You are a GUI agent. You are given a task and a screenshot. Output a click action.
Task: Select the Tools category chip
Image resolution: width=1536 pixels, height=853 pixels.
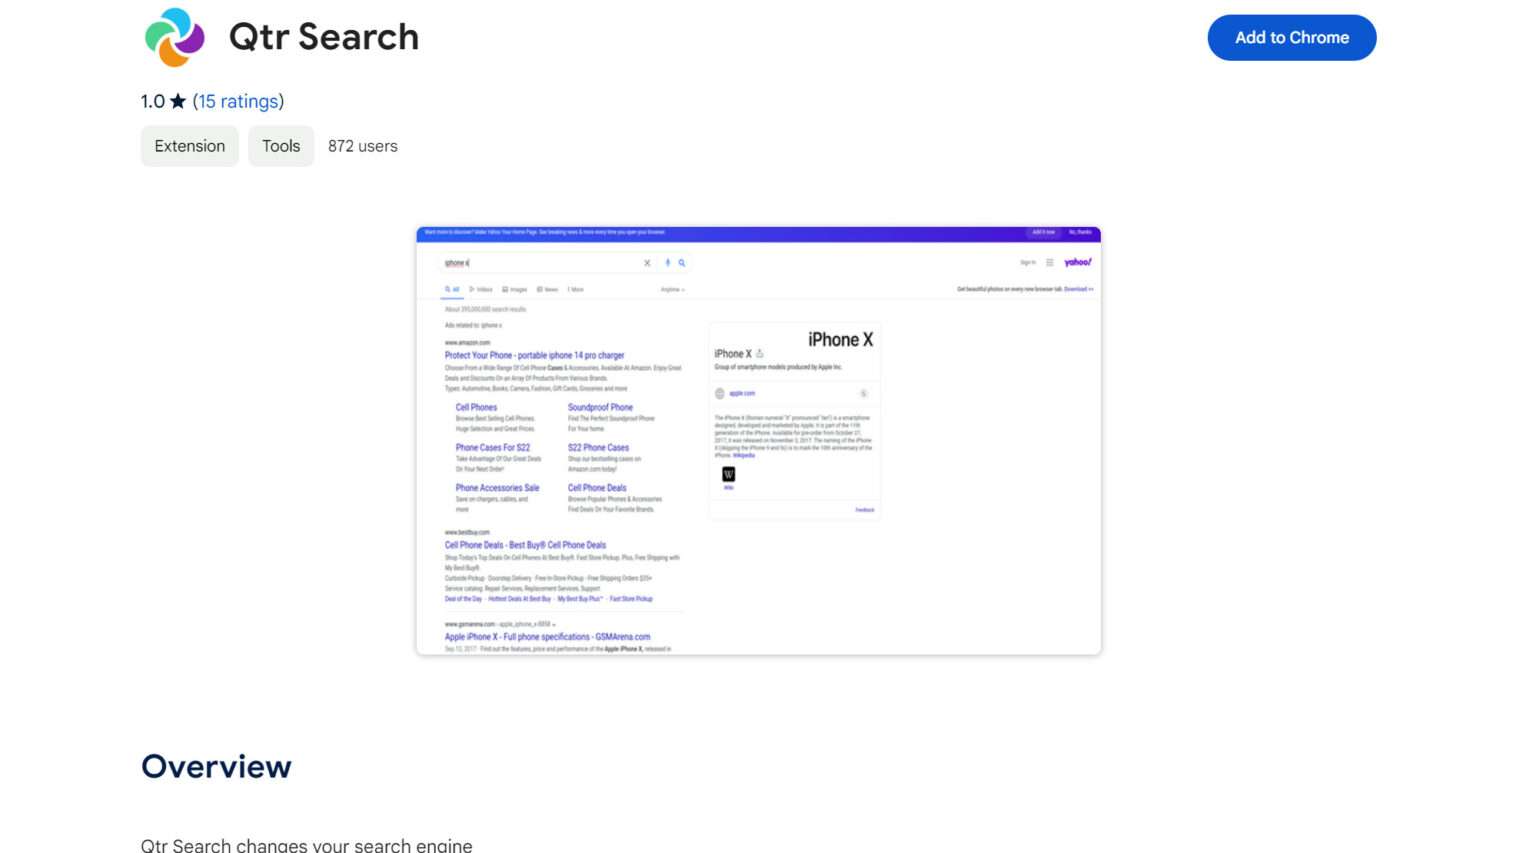click(x=281, y=146)
